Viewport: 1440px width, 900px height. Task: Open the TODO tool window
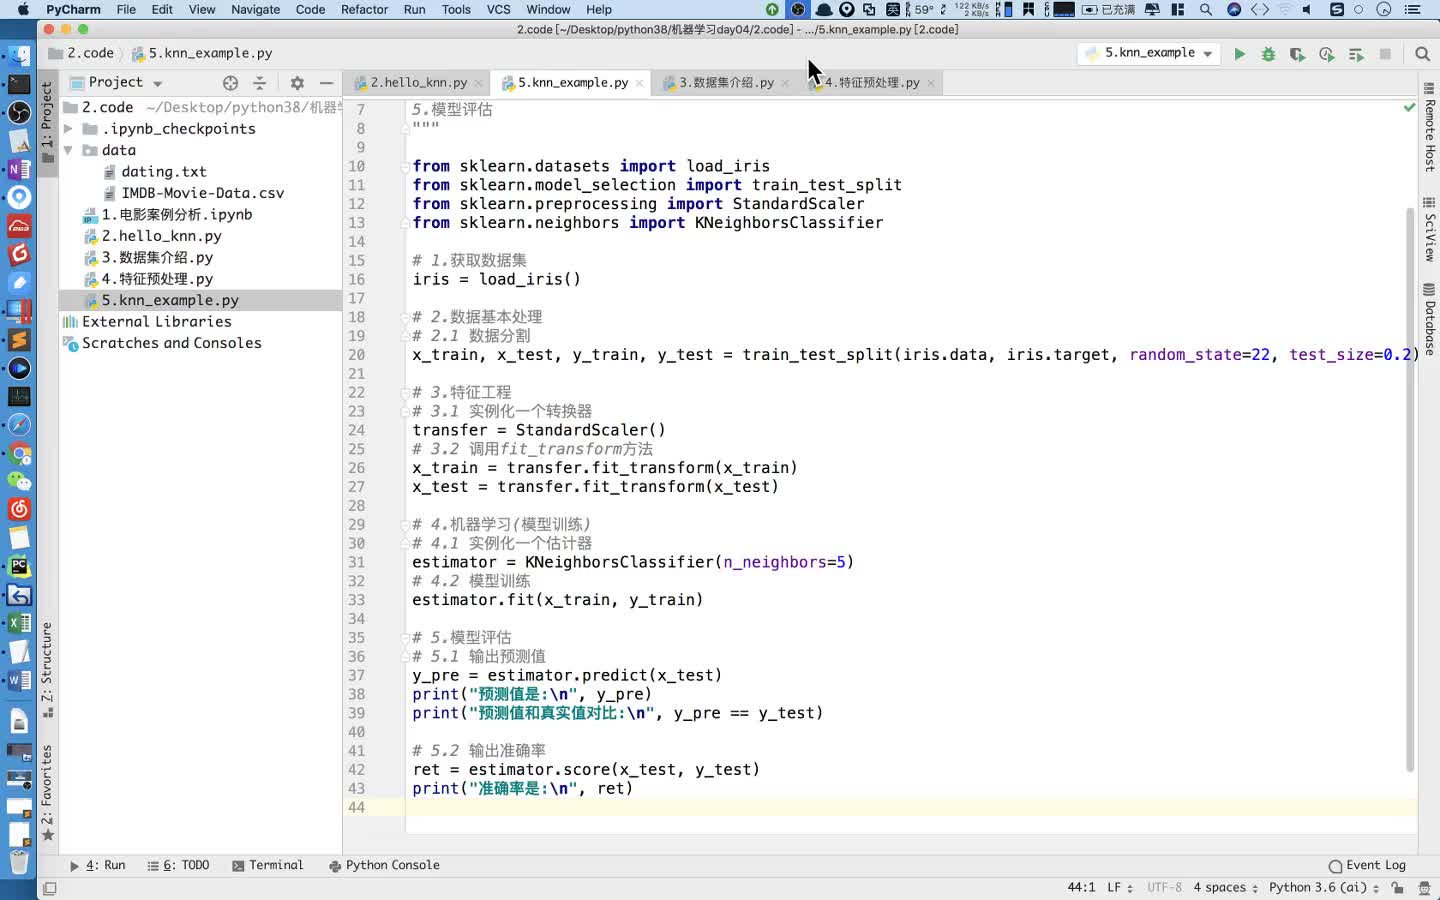(178, 866)
